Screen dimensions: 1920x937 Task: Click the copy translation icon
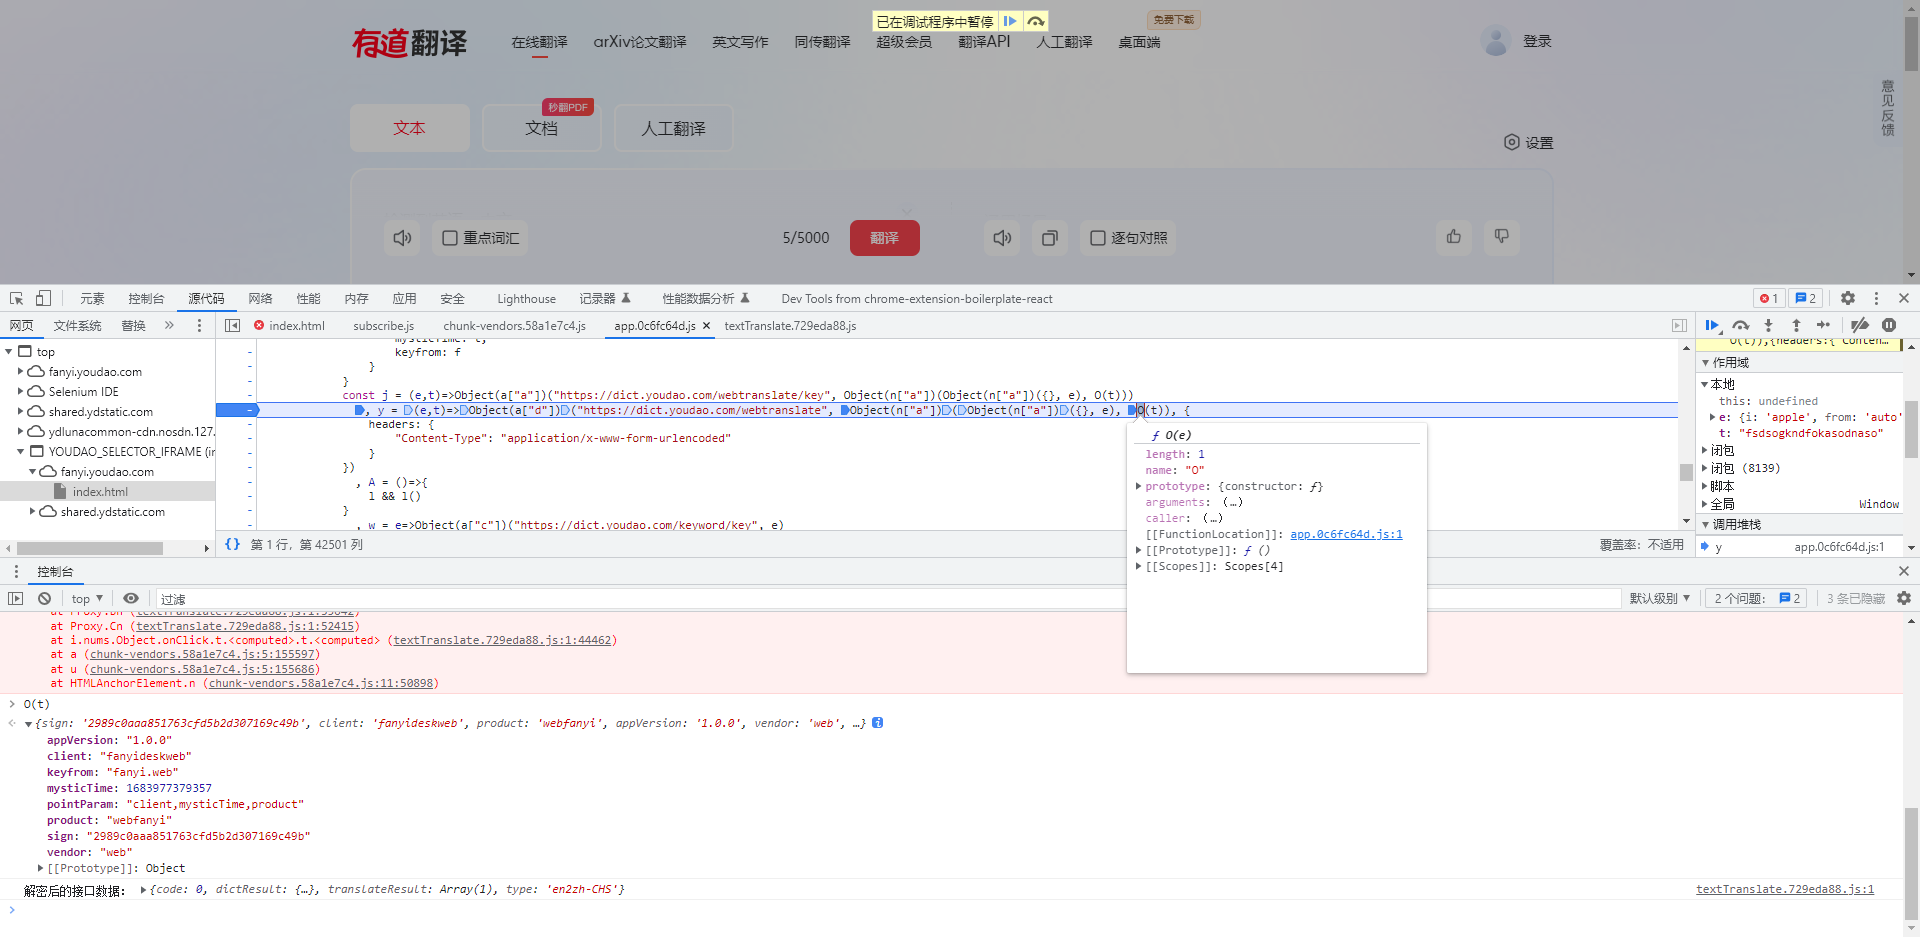(x=1050, y=238)
